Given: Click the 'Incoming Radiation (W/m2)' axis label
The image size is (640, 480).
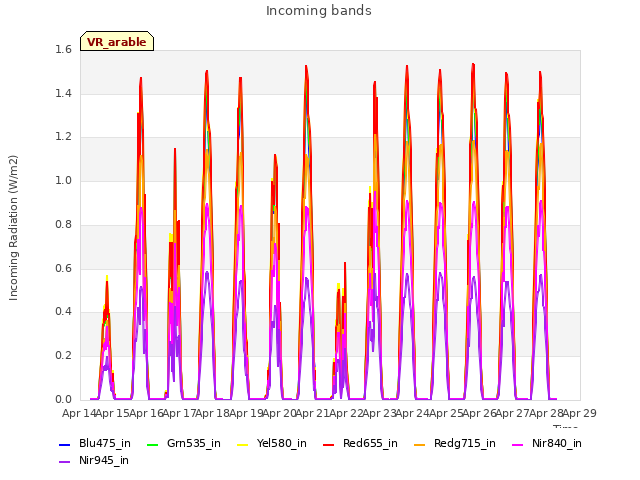Looking at the screenshot, I should click(x=13, y=228).
